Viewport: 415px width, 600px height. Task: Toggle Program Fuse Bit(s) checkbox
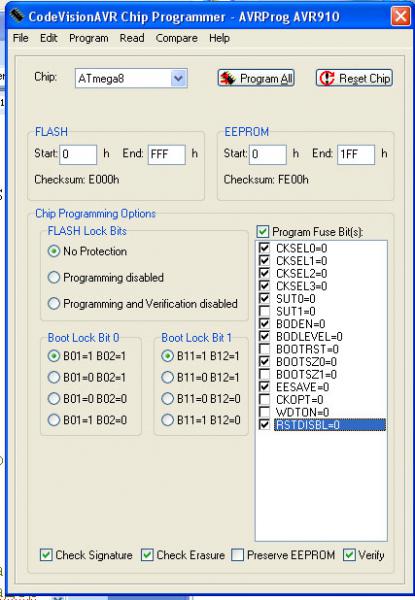point(263,232)
